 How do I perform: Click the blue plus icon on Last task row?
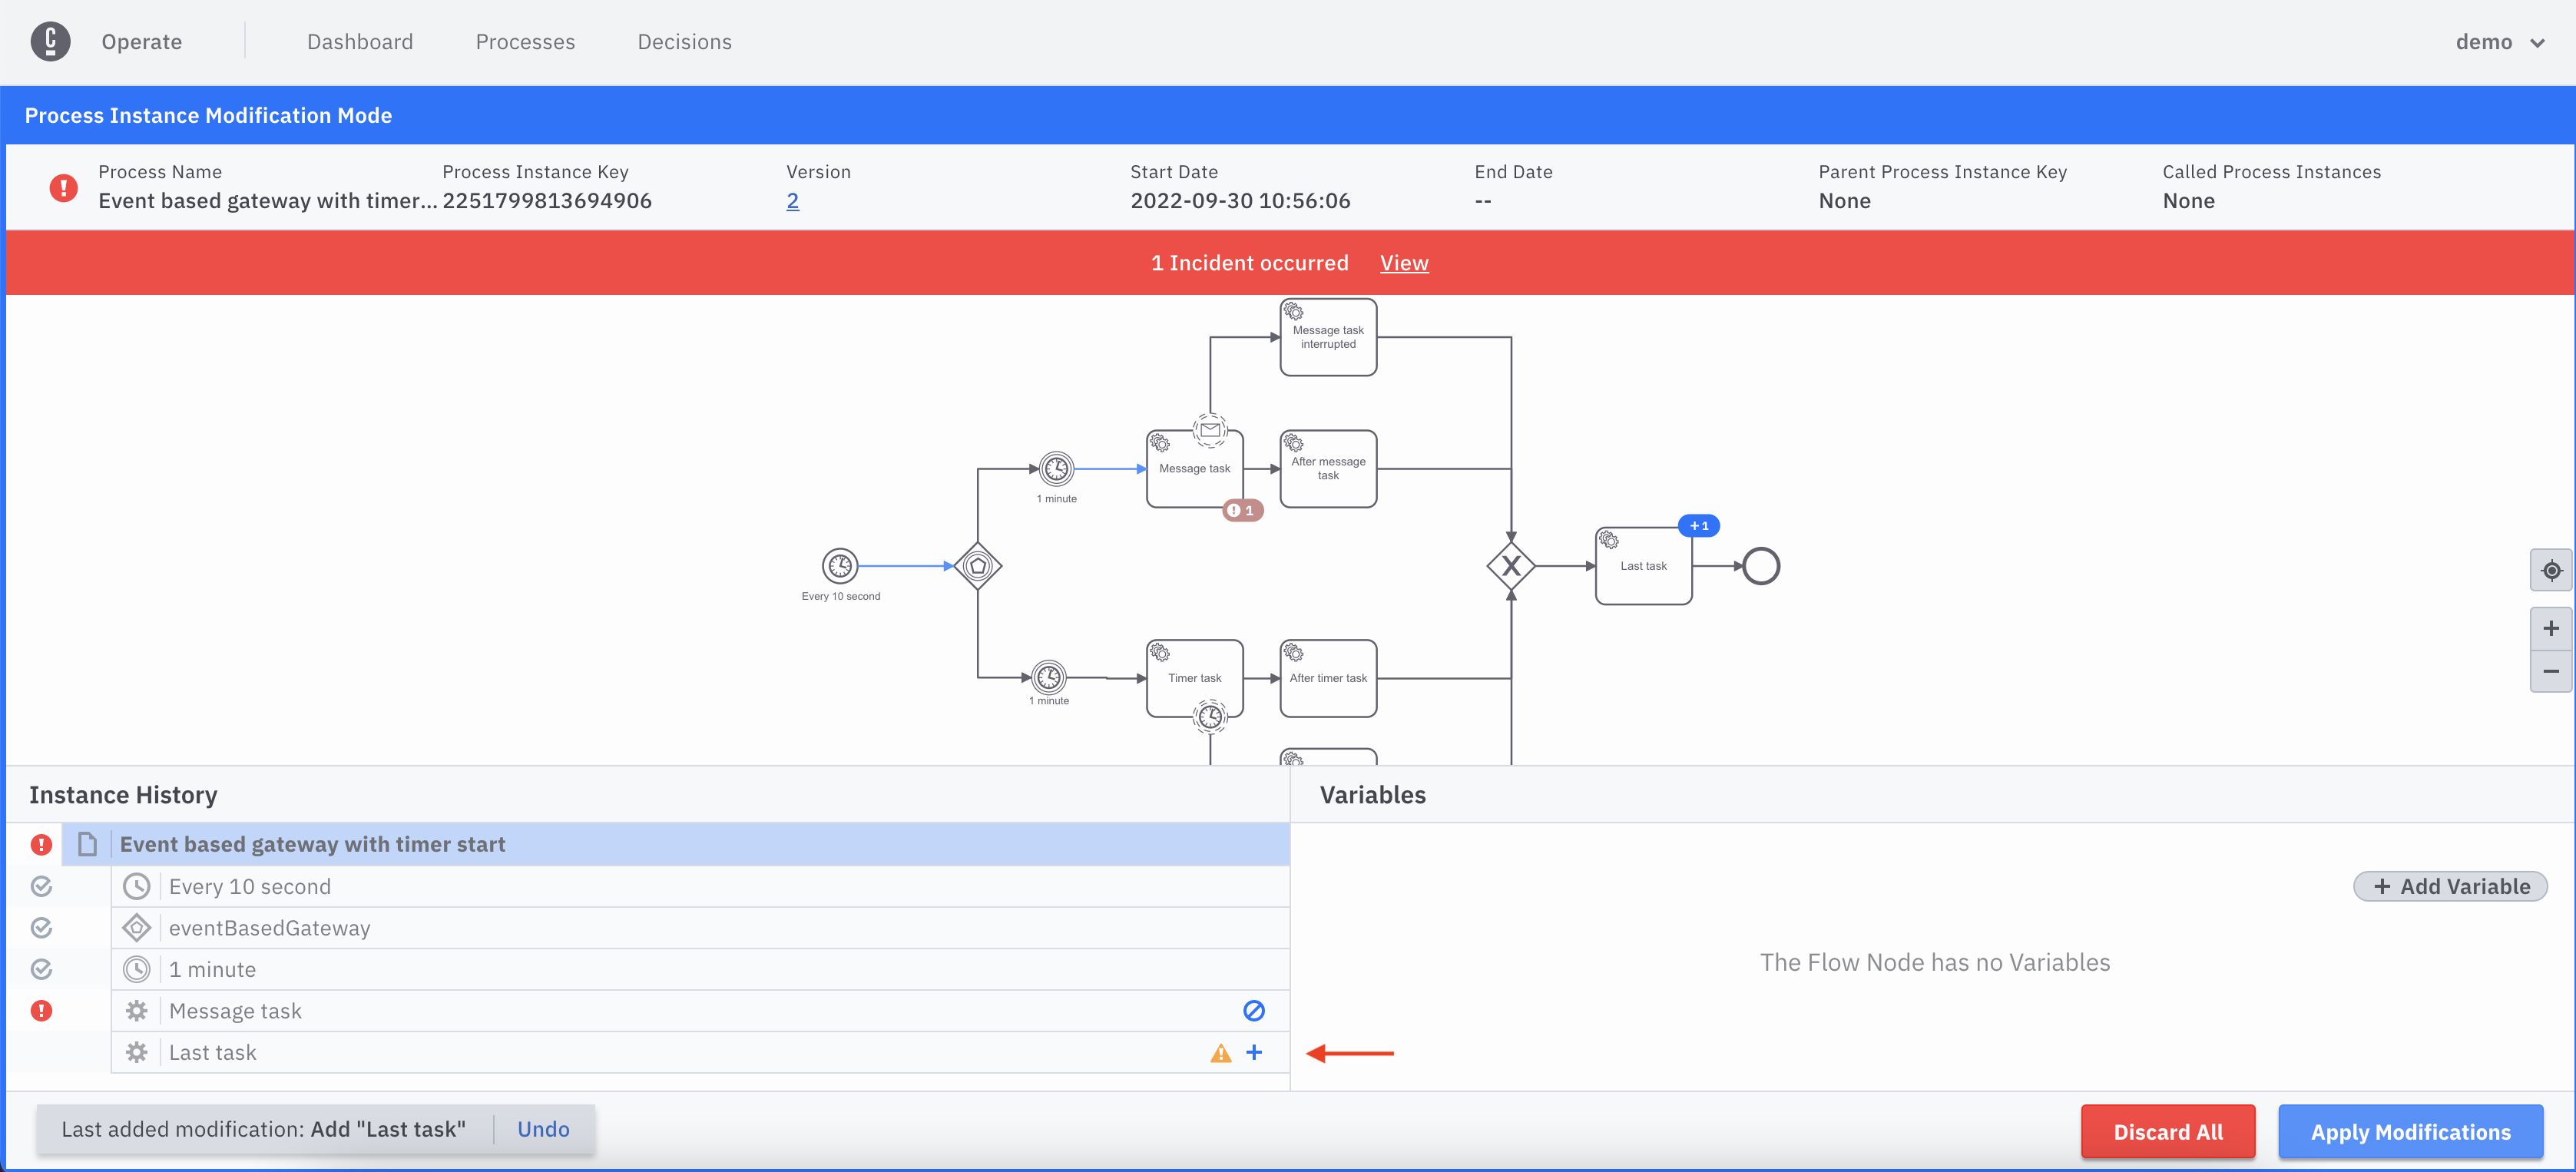coord(1254,1052)
